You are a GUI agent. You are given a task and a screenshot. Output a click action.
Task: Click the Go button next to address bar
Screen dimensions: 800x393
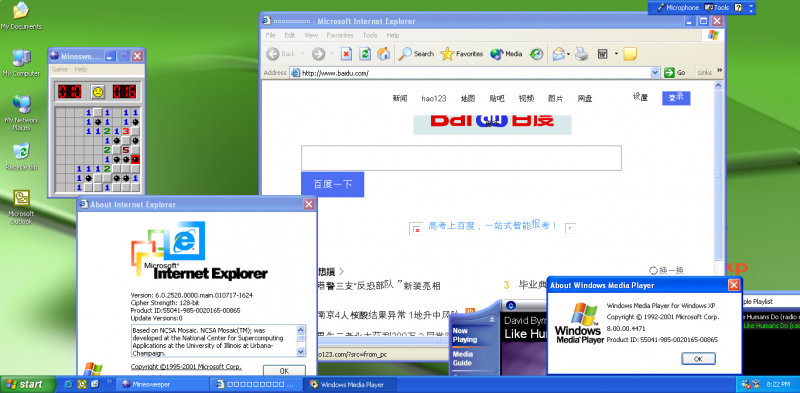click(x=675, y=73)
